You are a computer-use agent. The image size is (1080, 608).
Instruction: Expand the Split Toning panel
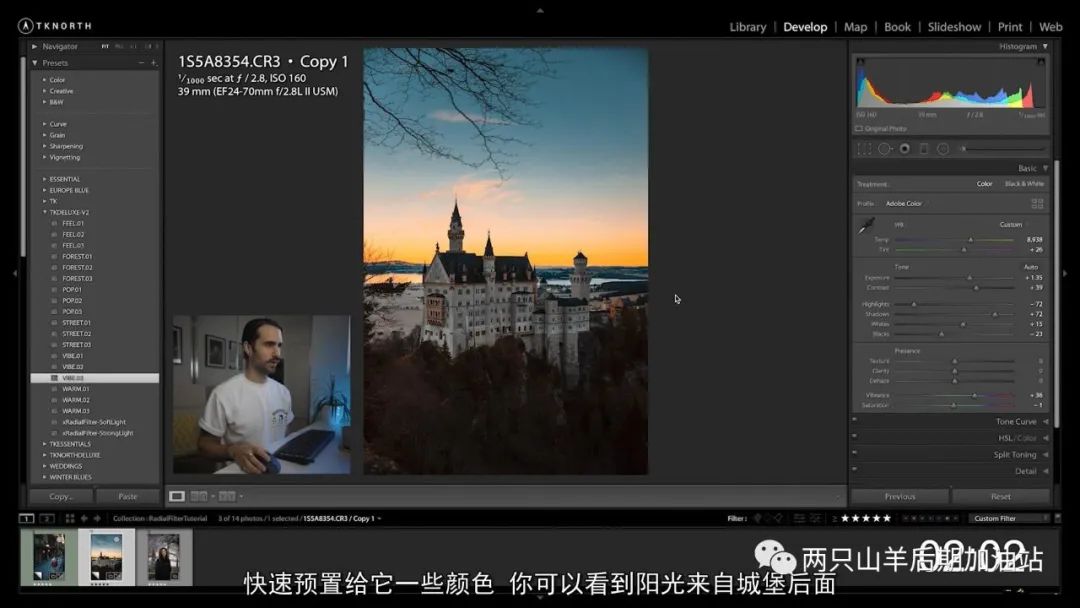[x=1014, y=455]
